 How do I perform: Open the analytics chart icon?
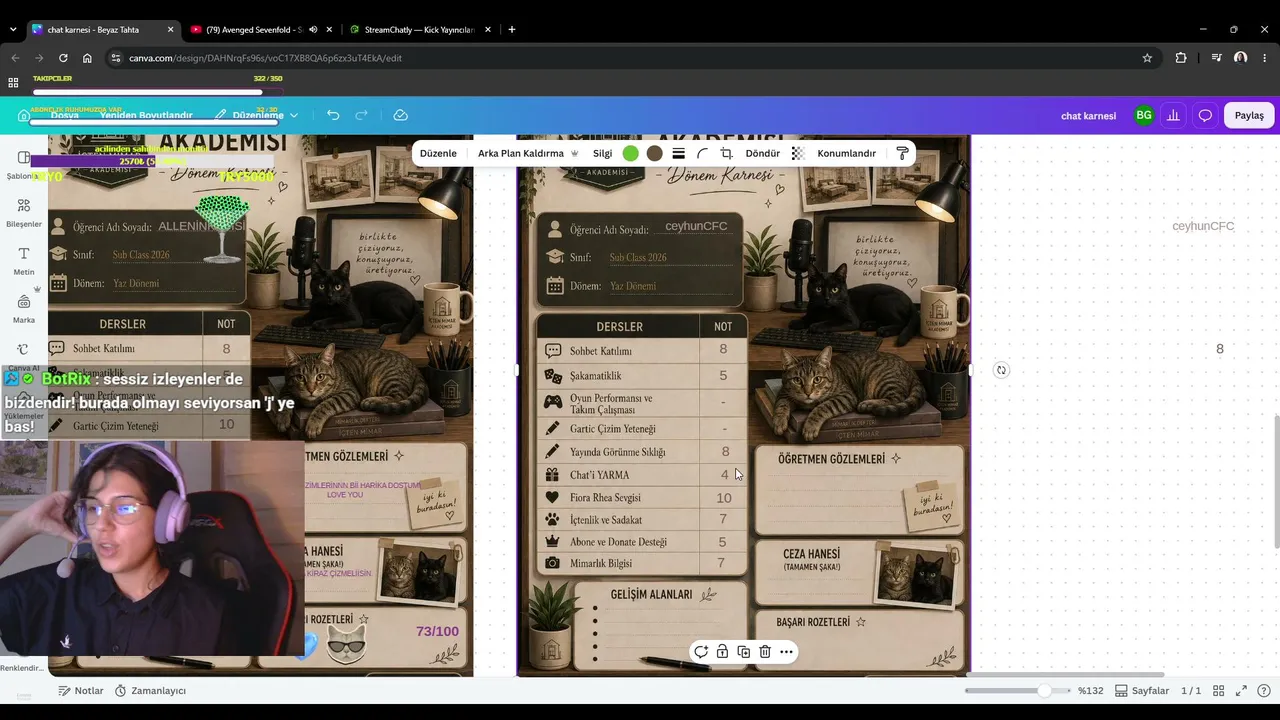[x=1173, y=115]
